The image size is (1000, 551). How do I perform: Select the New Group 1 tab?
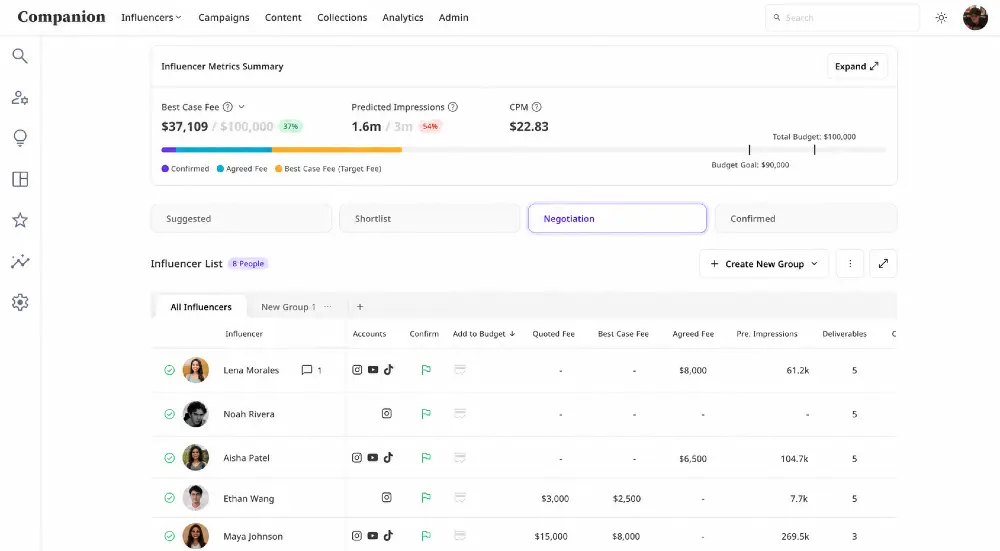tap(288, 307)
